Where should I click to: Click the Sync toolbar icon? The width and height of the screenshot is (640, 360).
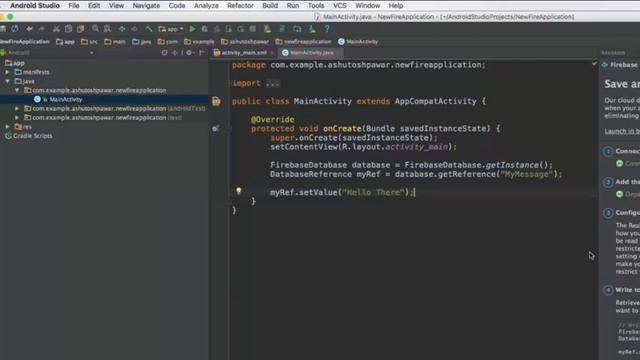15,29
